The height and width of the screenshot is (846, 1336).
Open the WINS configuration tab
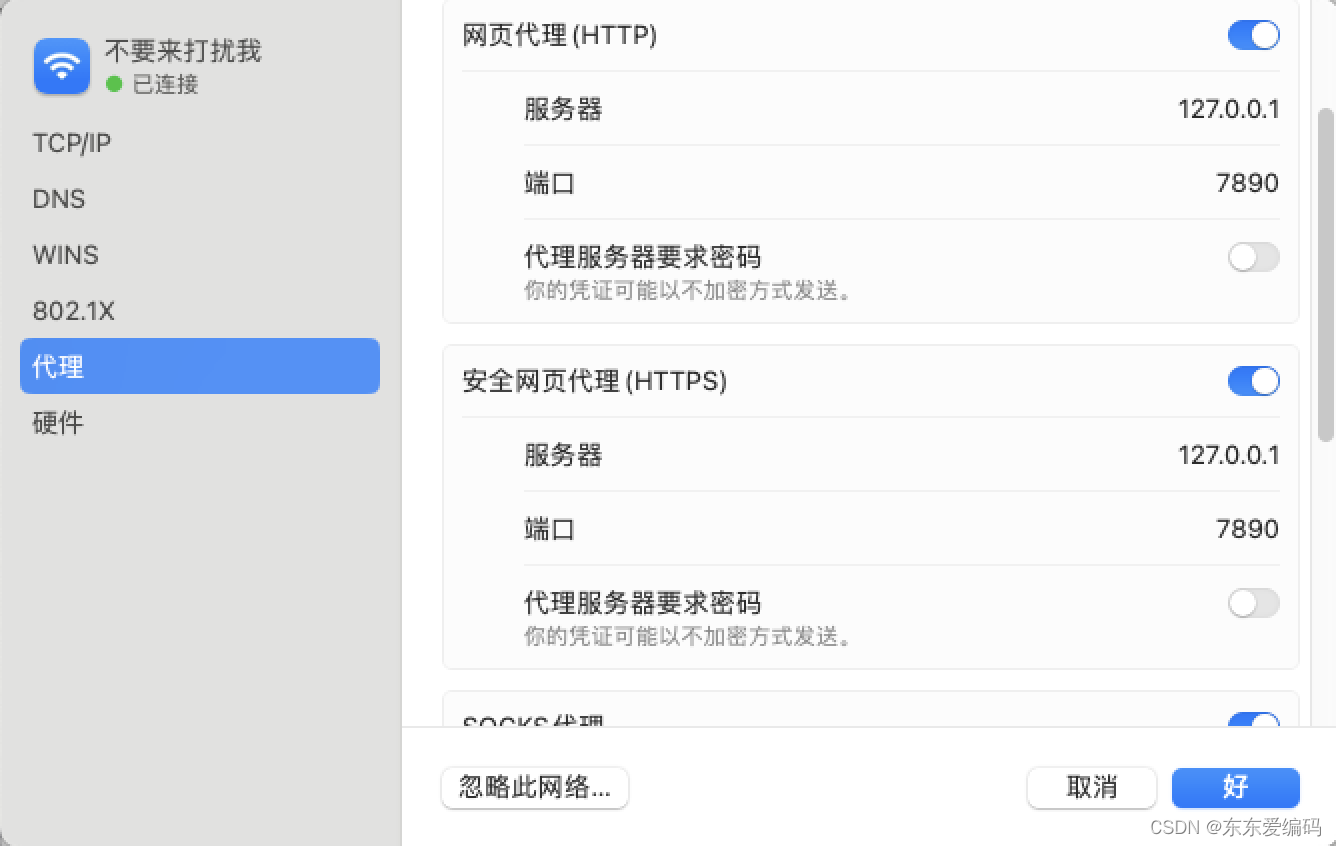(65, 255)
